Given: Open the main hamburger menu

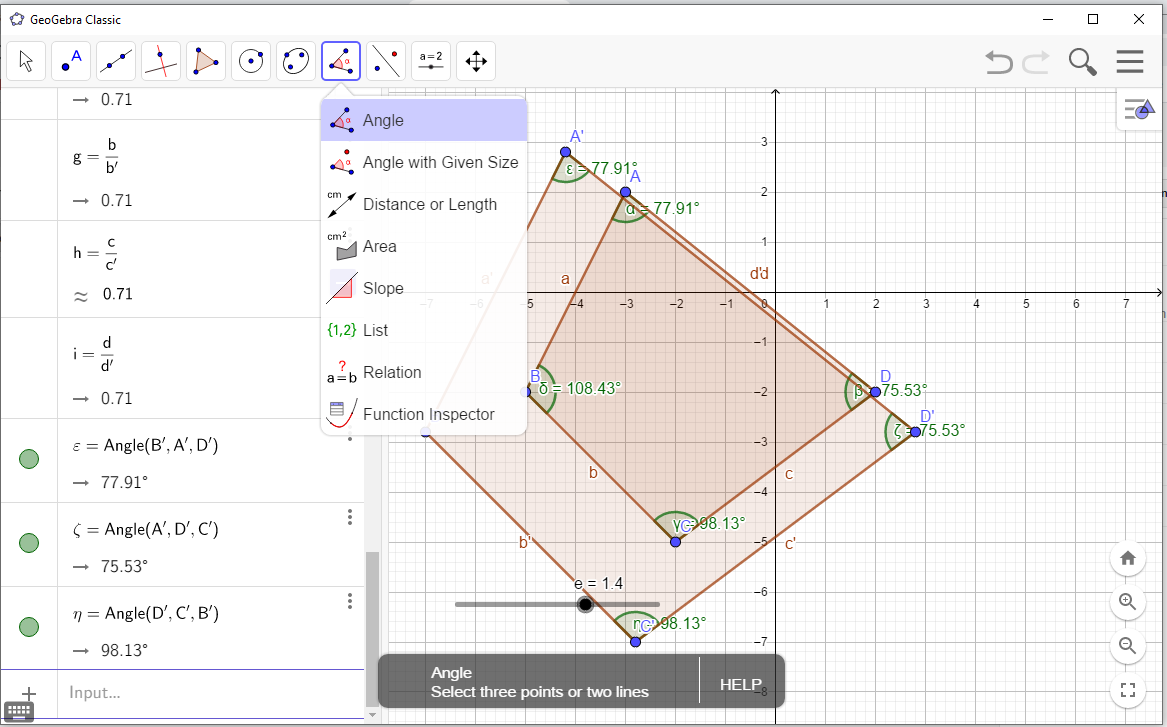Looking at the screenshot, I should (x=1130, y=61).
